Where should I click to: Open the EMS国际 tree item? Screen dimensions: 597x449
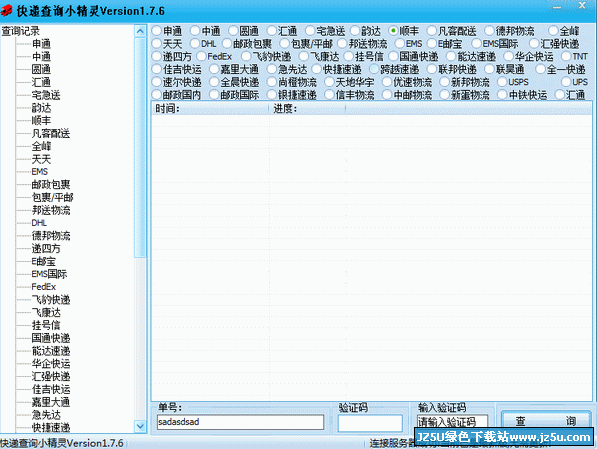pos(49,274)
